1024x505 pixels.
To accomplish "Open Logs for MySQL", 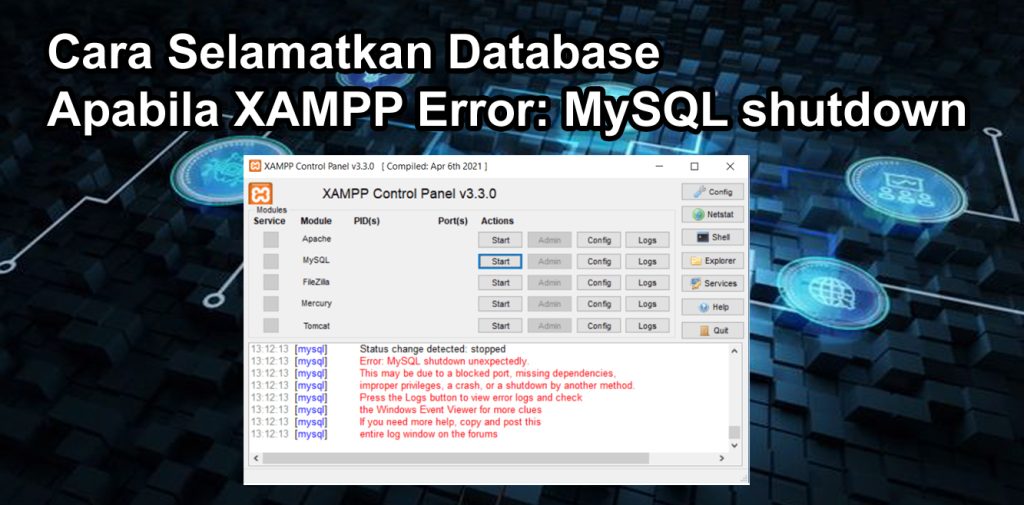I will 647,262.
